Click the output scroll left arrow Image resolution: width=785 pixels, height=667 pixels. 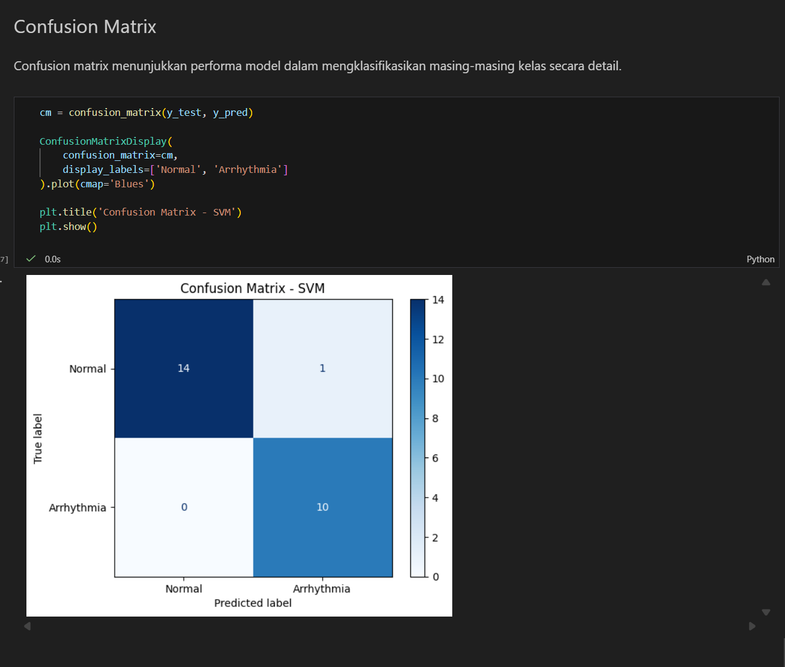[x=27, y=626]
